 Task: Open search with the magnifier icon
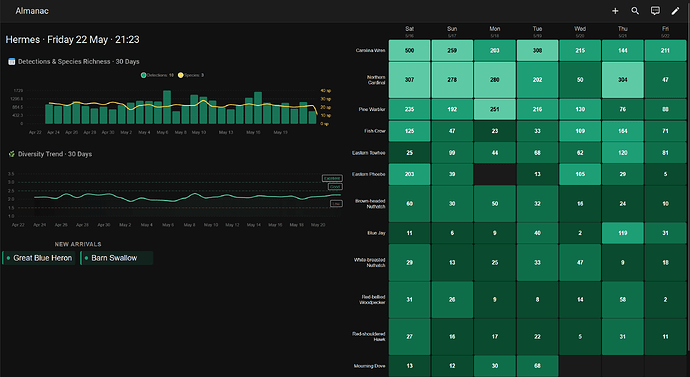(x=635, y=11)
